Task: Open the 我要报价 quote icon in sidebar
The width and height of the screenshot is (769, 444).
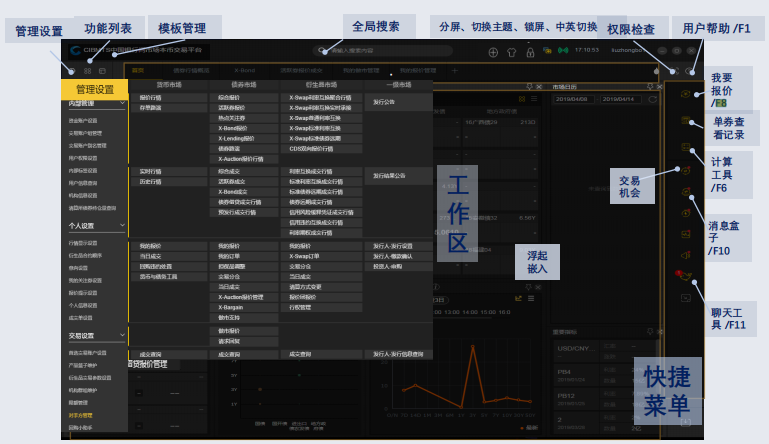Action: point(685,93)
